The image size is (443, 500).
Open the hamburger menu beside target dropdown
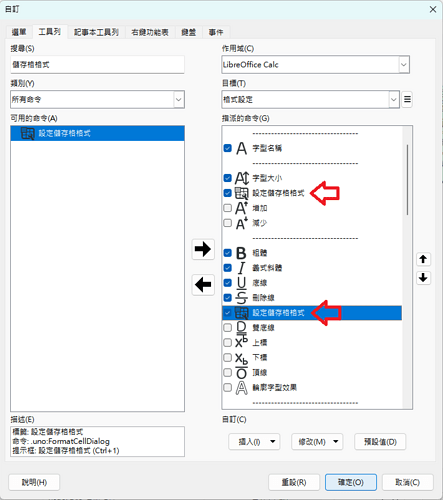pos(407,99)
